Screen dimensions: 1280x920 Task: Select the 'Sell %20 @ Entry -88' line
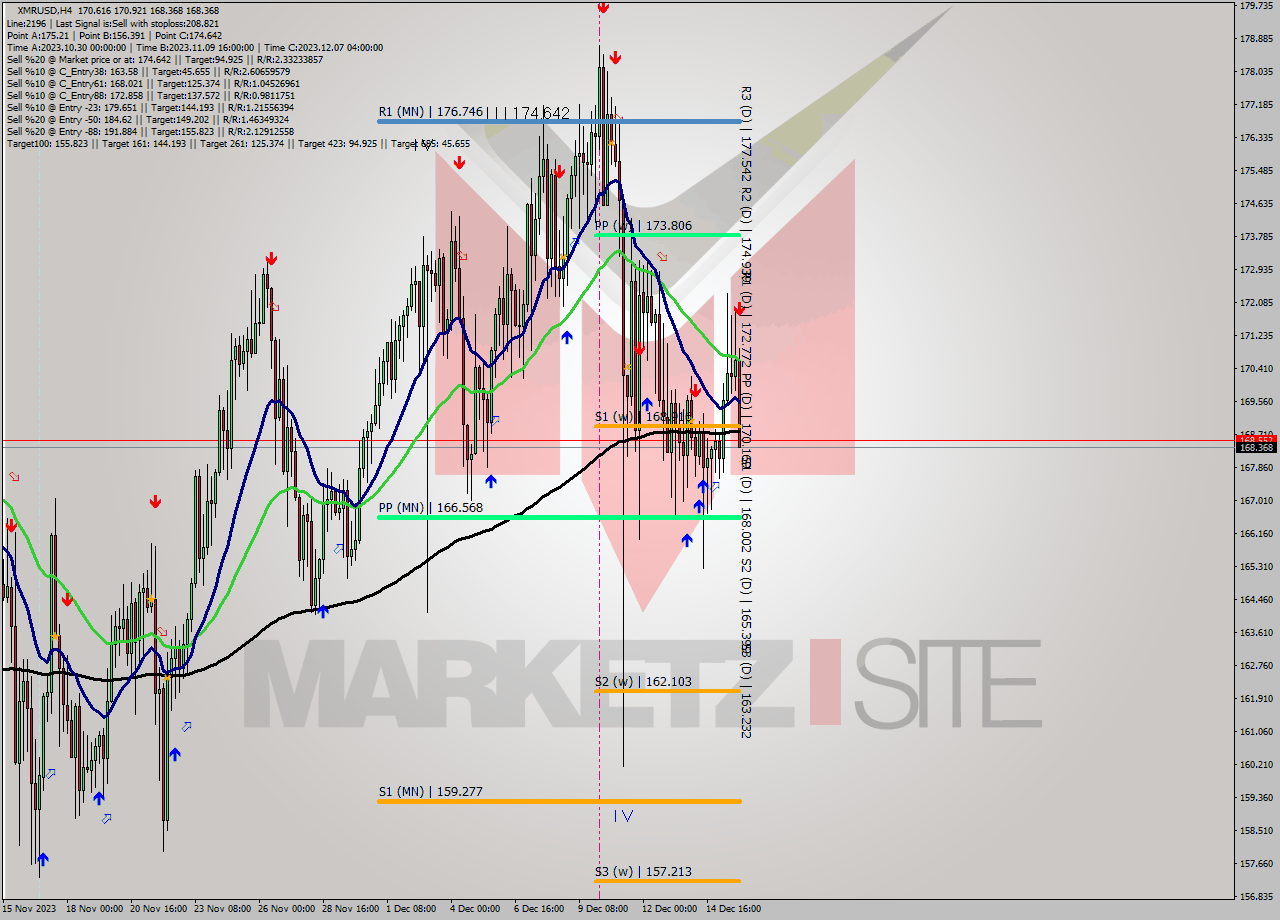[x=149, y=131]
